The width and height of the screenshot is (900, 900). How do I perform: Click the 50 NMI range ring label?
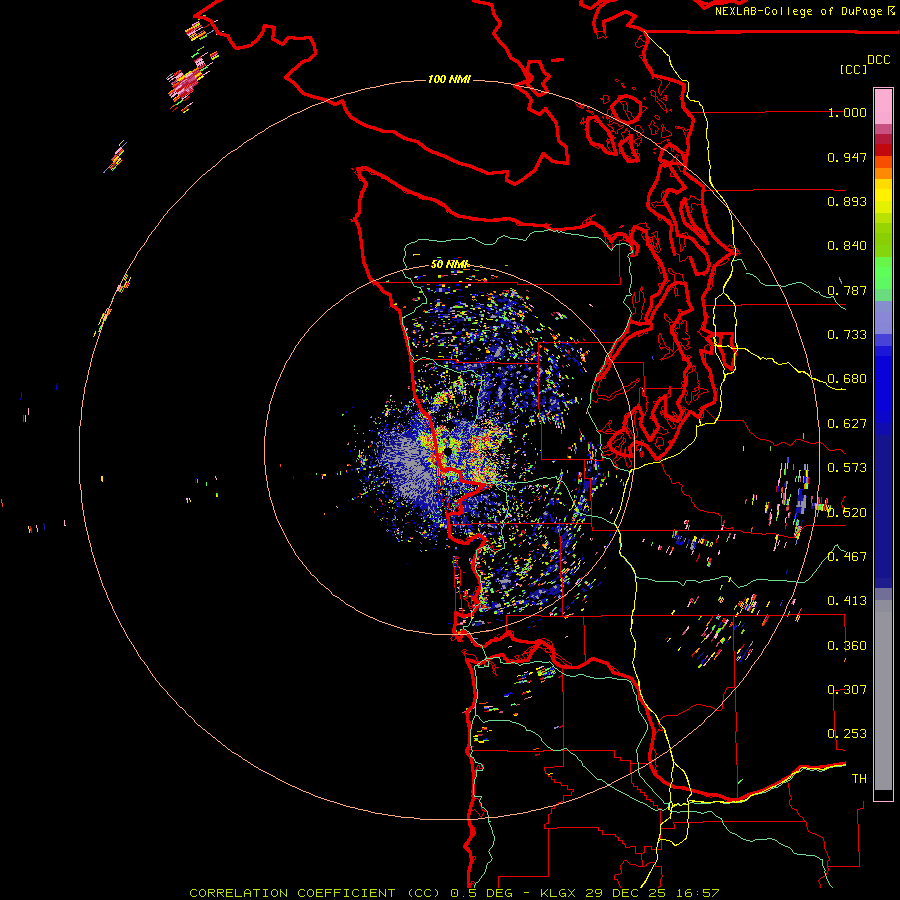point(449,264)
